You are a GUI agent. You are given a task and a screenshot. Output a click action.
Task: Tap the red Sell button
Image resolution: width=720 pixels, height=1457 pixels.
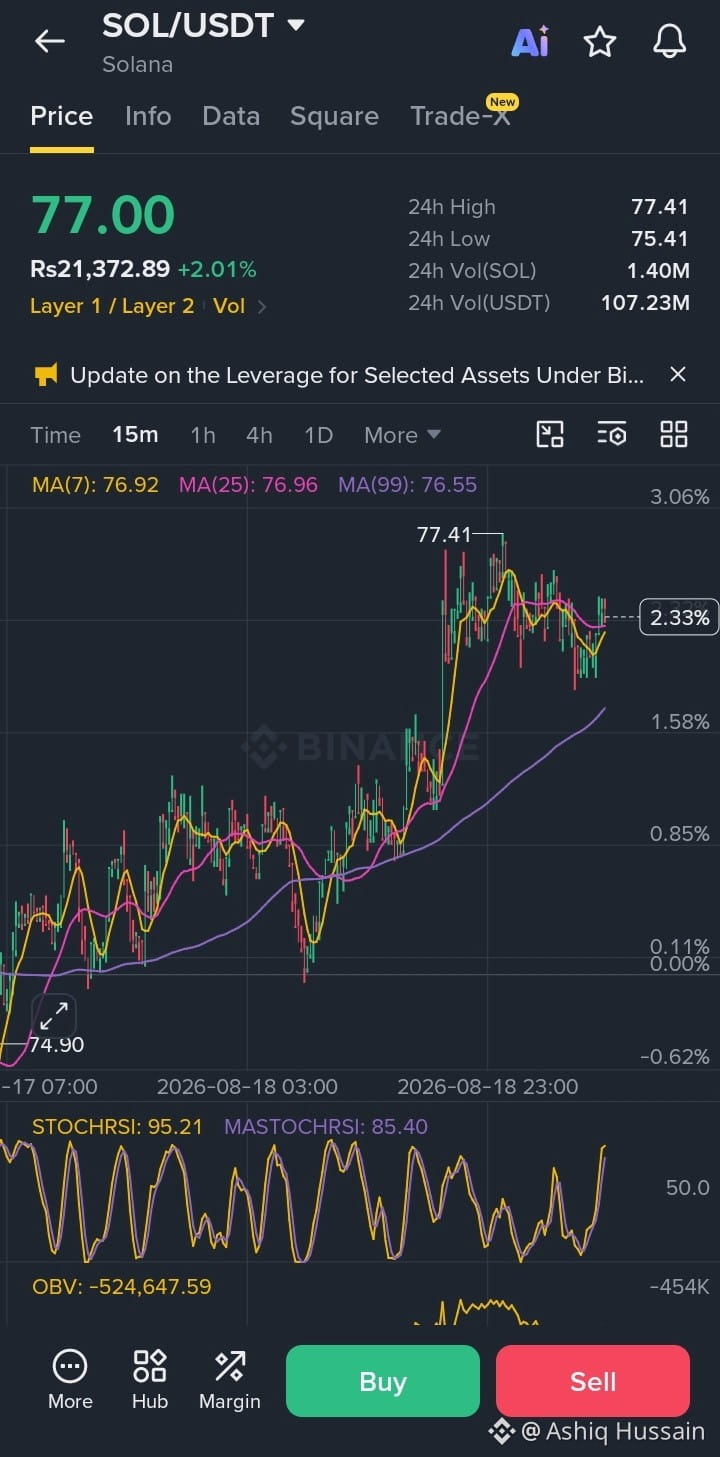(x=593, y=1381)
